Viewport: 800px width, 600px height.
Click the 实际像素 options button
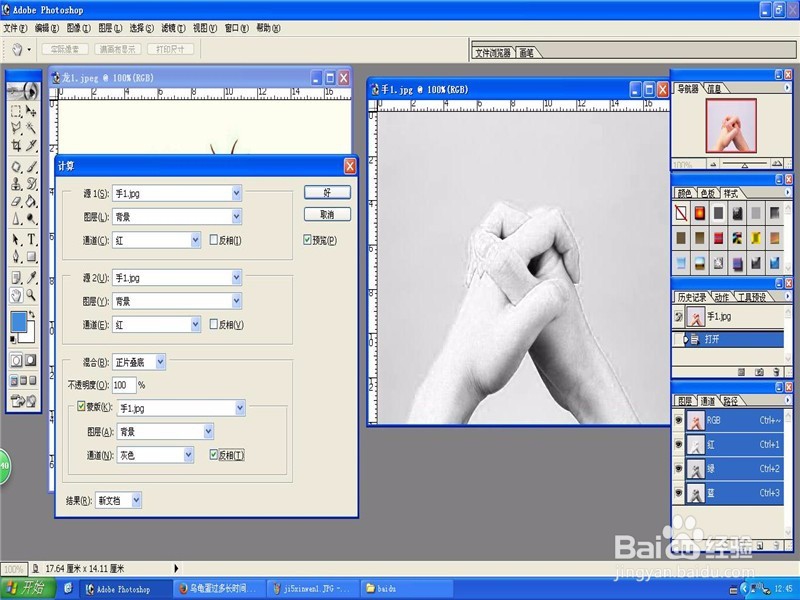tap(65, 49)
